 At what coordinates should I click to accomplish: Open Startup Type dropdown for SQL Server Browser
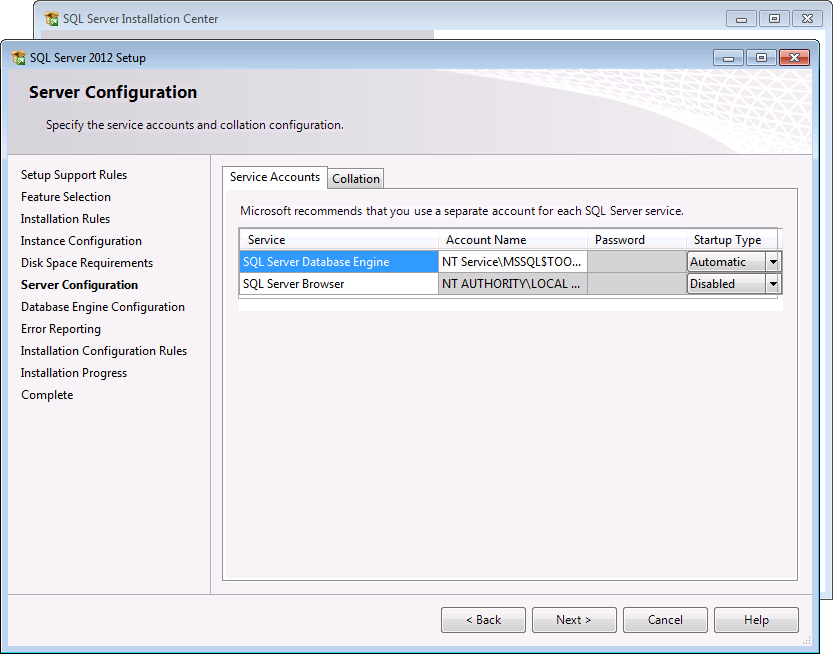(x=773, y=284)
